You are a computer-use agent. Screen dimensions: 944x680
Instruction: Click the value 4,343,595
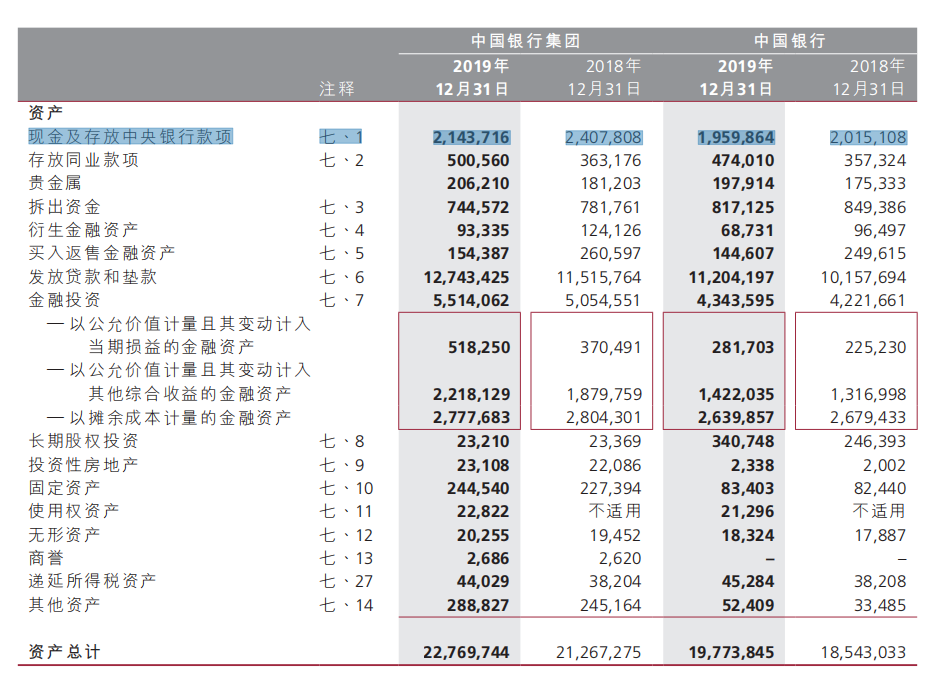pos(736,301)
